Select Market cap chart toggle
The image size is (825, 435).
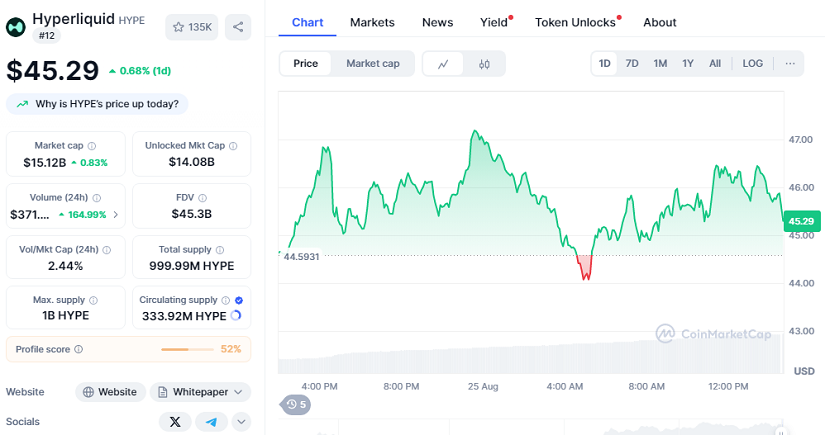373,64
